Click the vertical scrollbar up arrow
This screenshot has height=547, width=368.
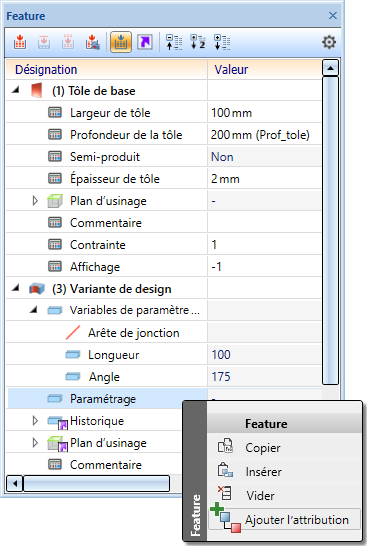(330, 68)
